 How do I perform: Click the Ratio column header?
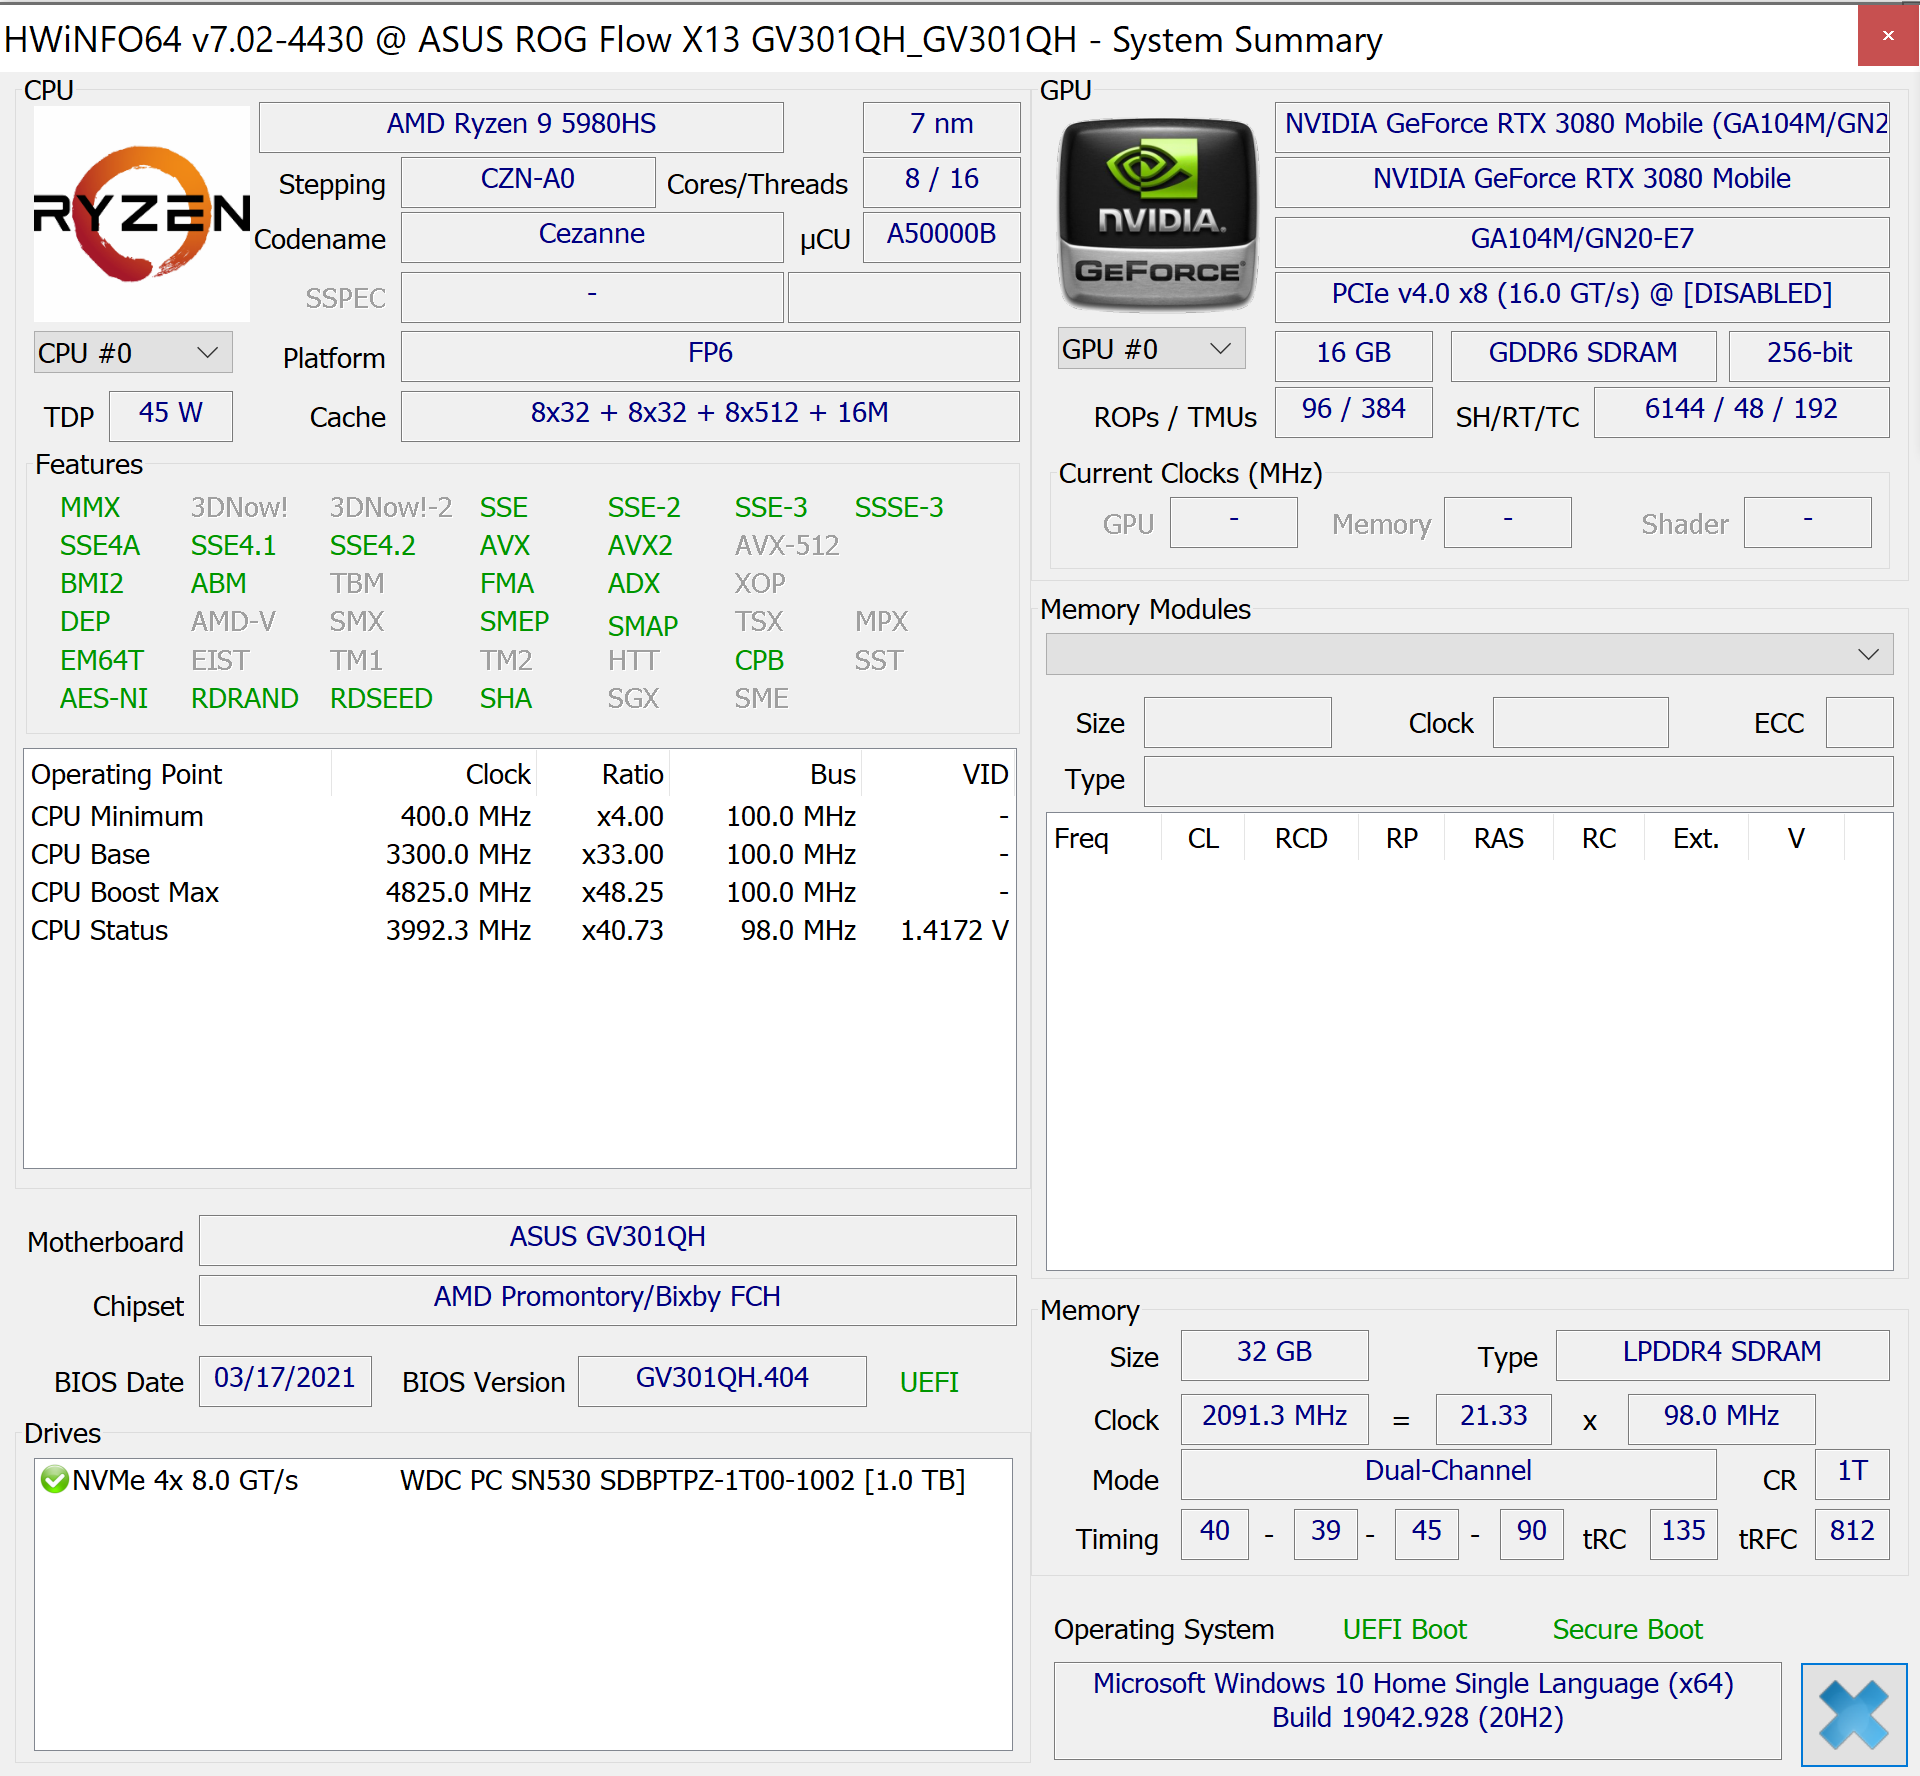pos(603,774)
